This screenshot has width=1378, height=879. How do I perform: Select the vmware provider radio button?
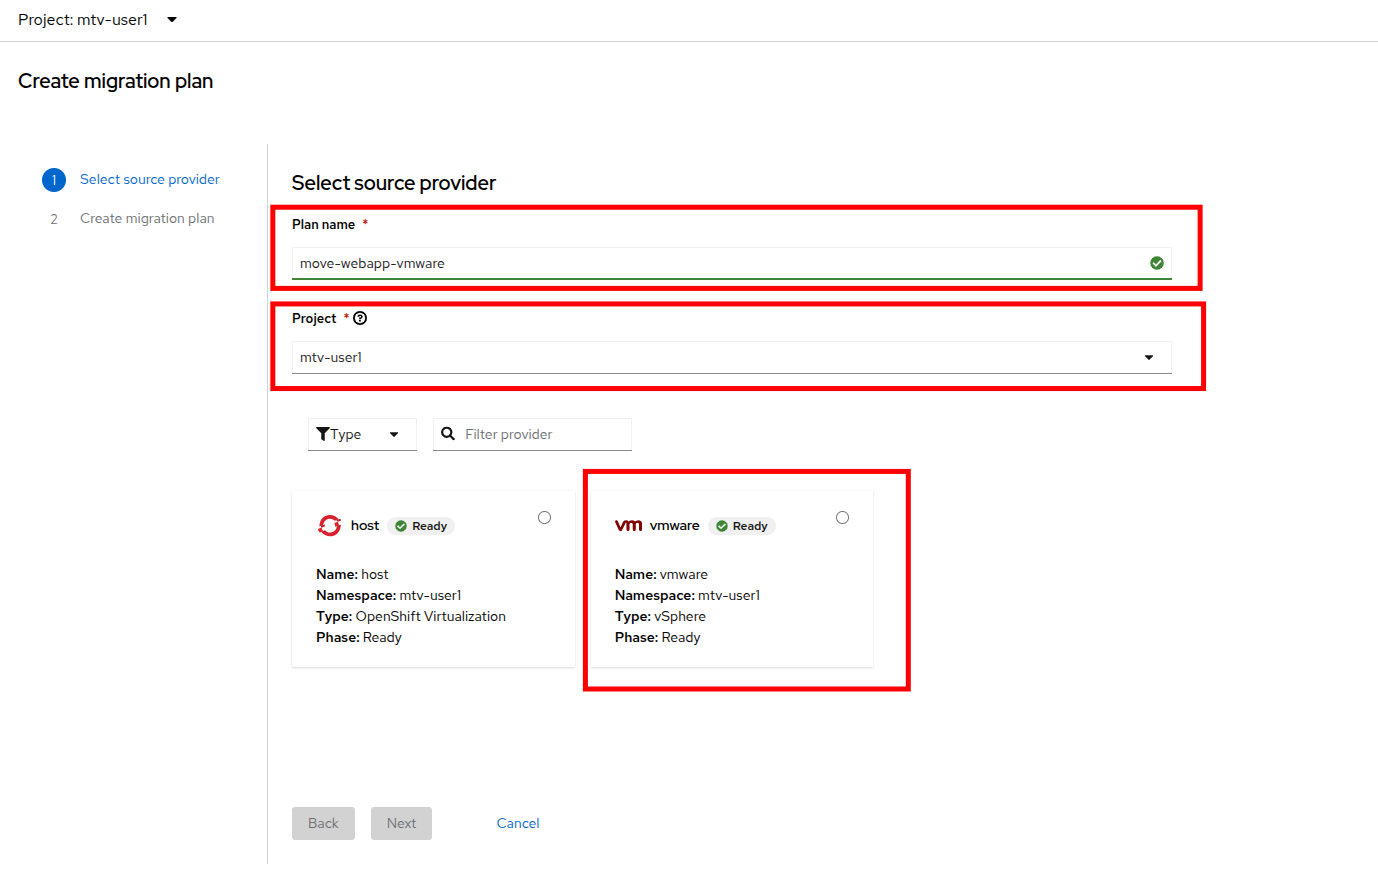point(842,517)
